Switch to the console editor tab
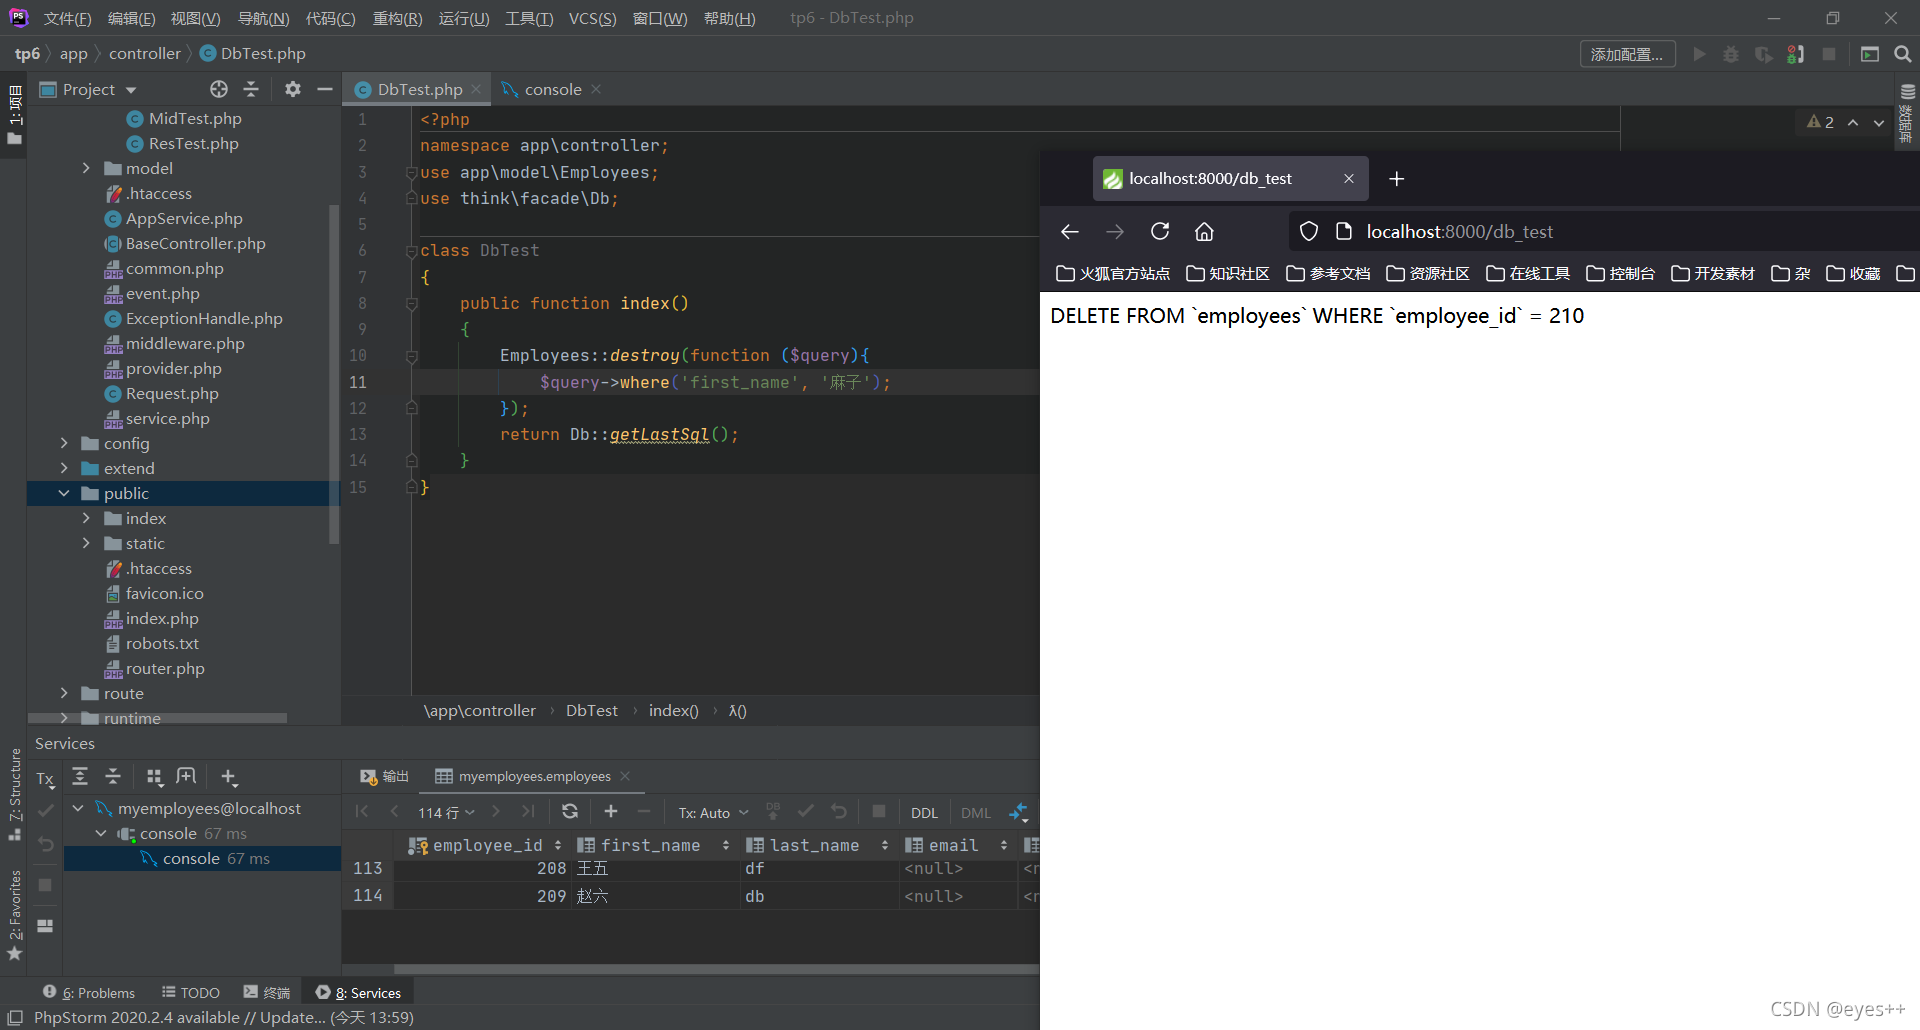 [x=552, y=89]
